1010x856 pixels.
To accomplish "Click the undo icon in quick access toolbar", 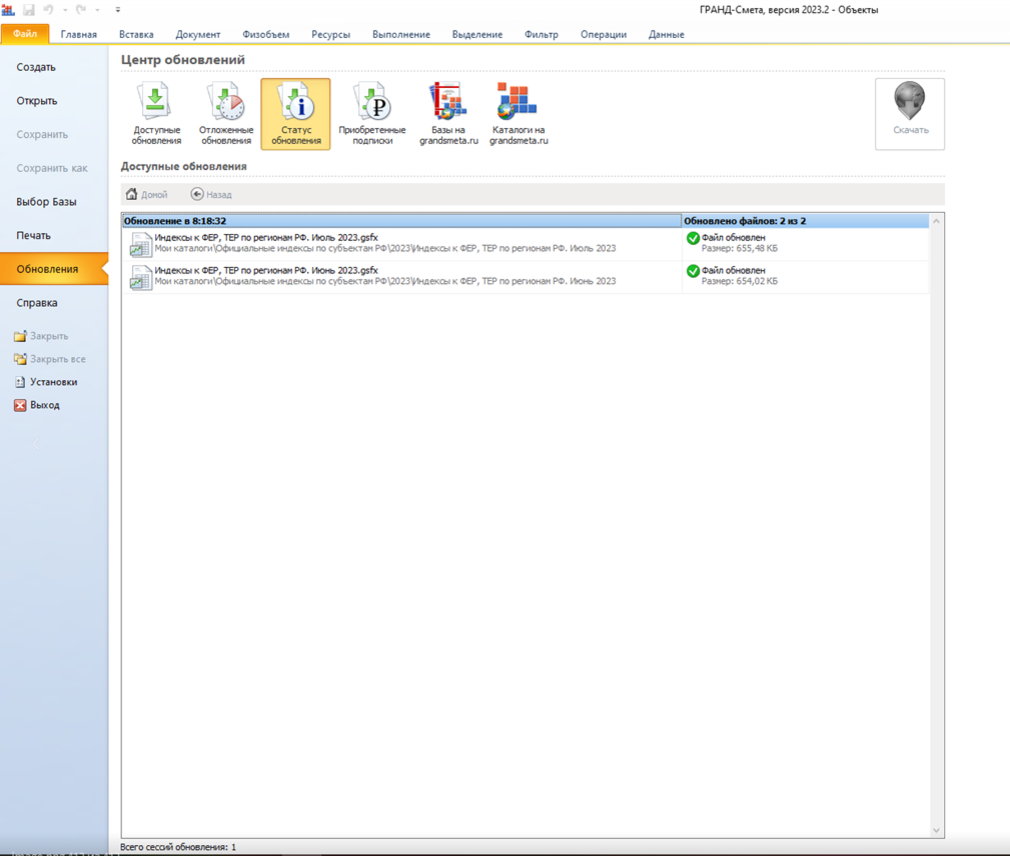I will click(48, 10).
